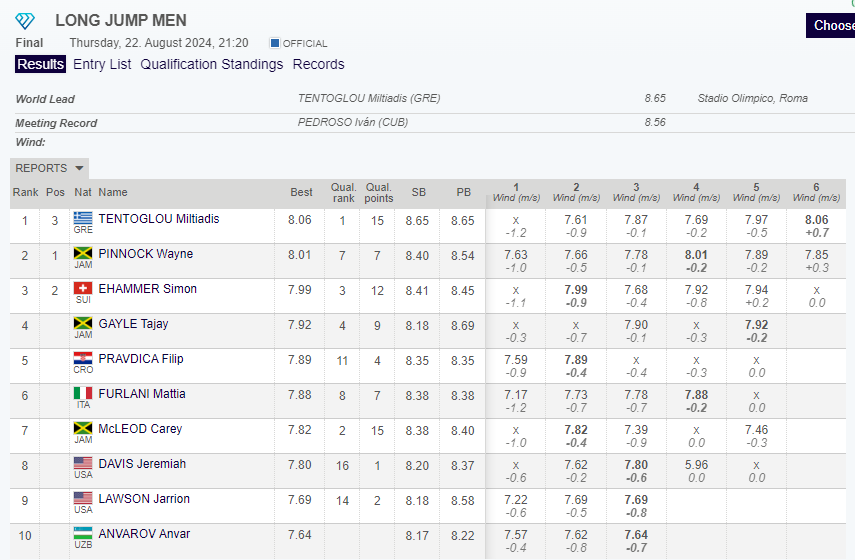Open the Reports dropdown
The width and height of the screenshot is (855, 560).
[50, 168]
